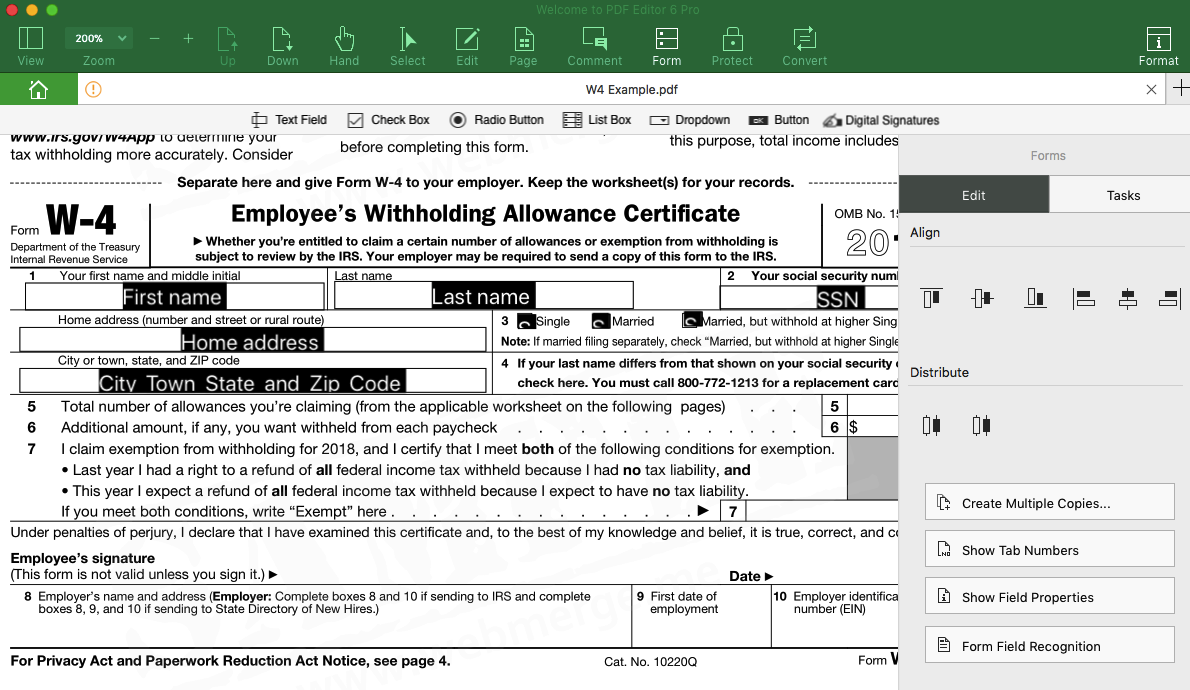Activate the Select tool
This screenshot has height=690, width=1190.
408,46
